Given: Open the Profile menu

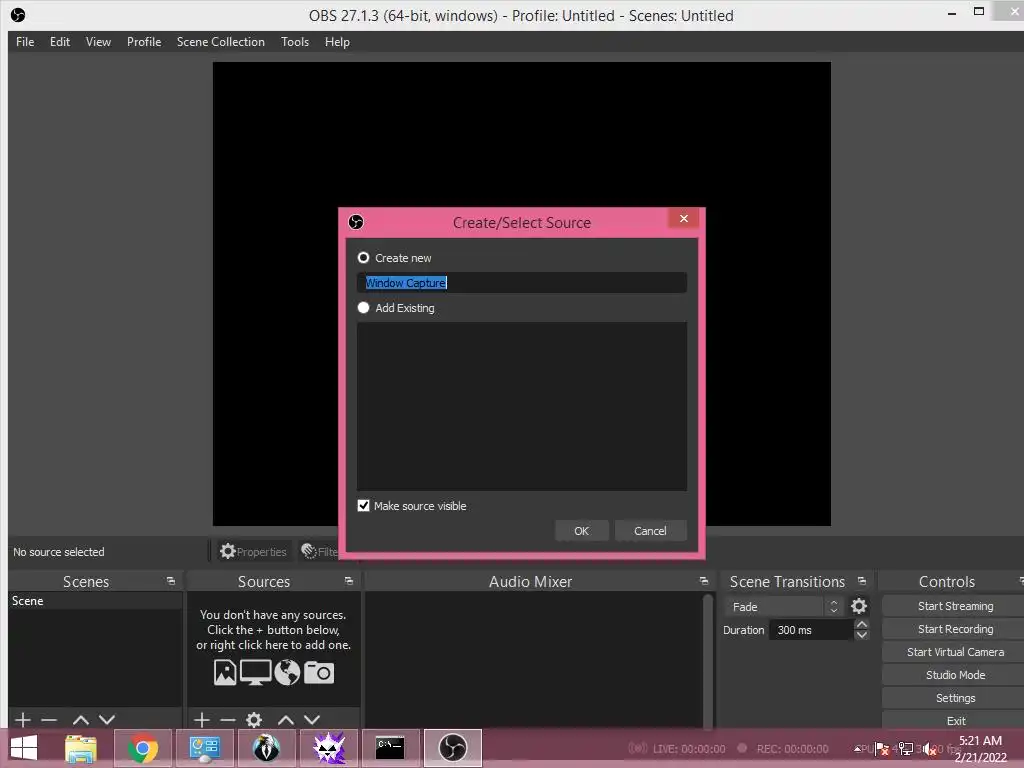Looking at the screenshot, I should [x=144, y=42].
